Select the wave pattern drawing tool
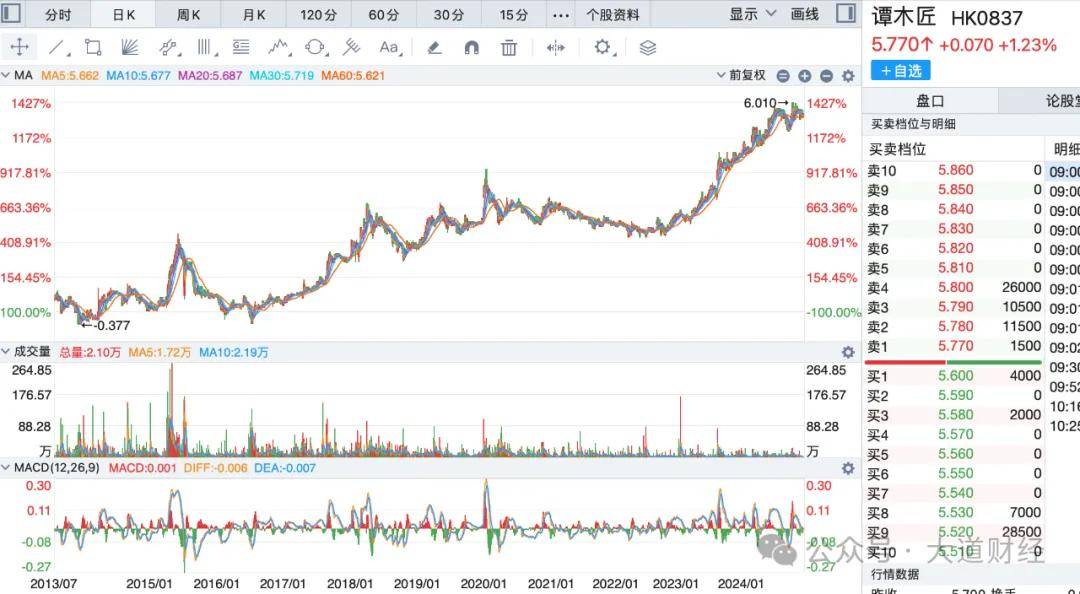This screenshot has height=594, width=1080. coord(278,47)
